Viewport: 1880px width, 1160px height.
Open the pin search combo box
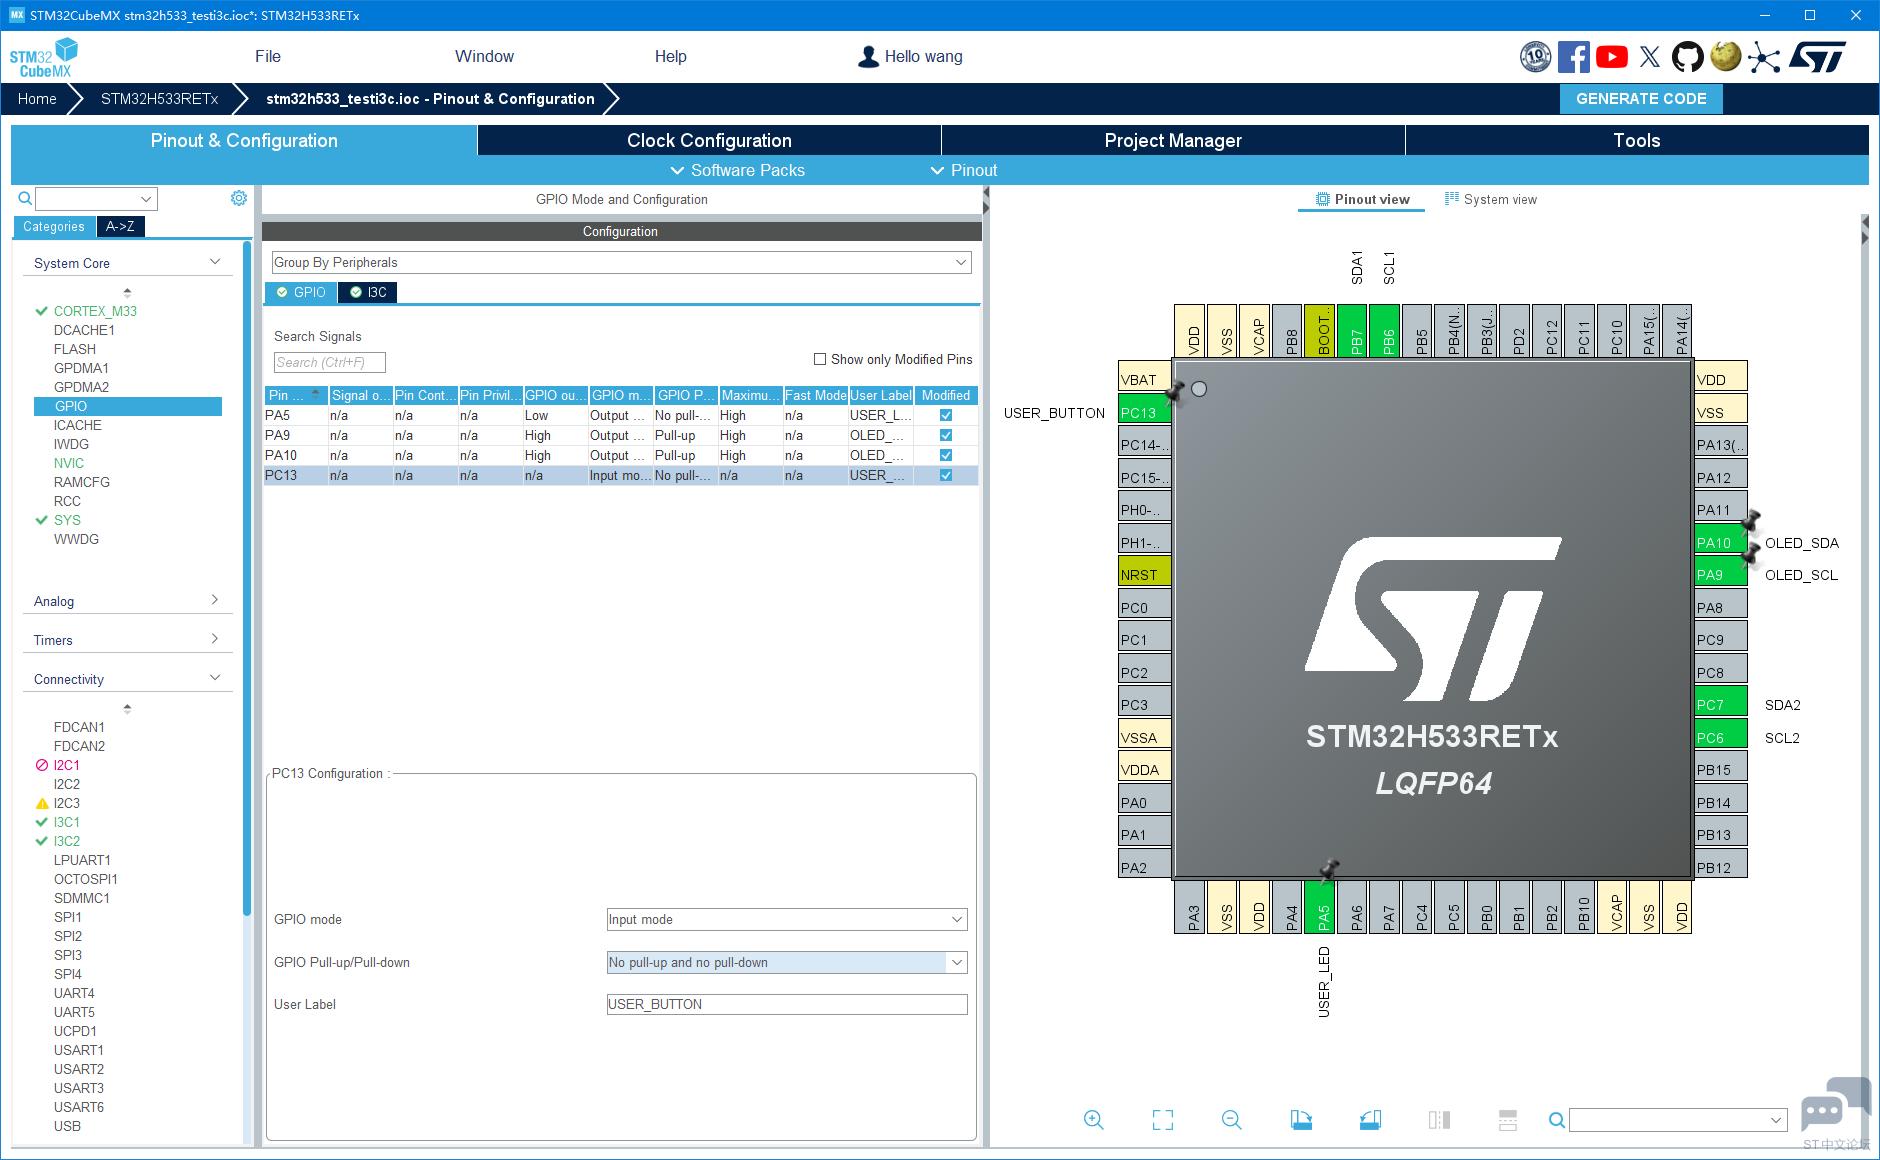pyautogui.click(x=1678, y=1120)
